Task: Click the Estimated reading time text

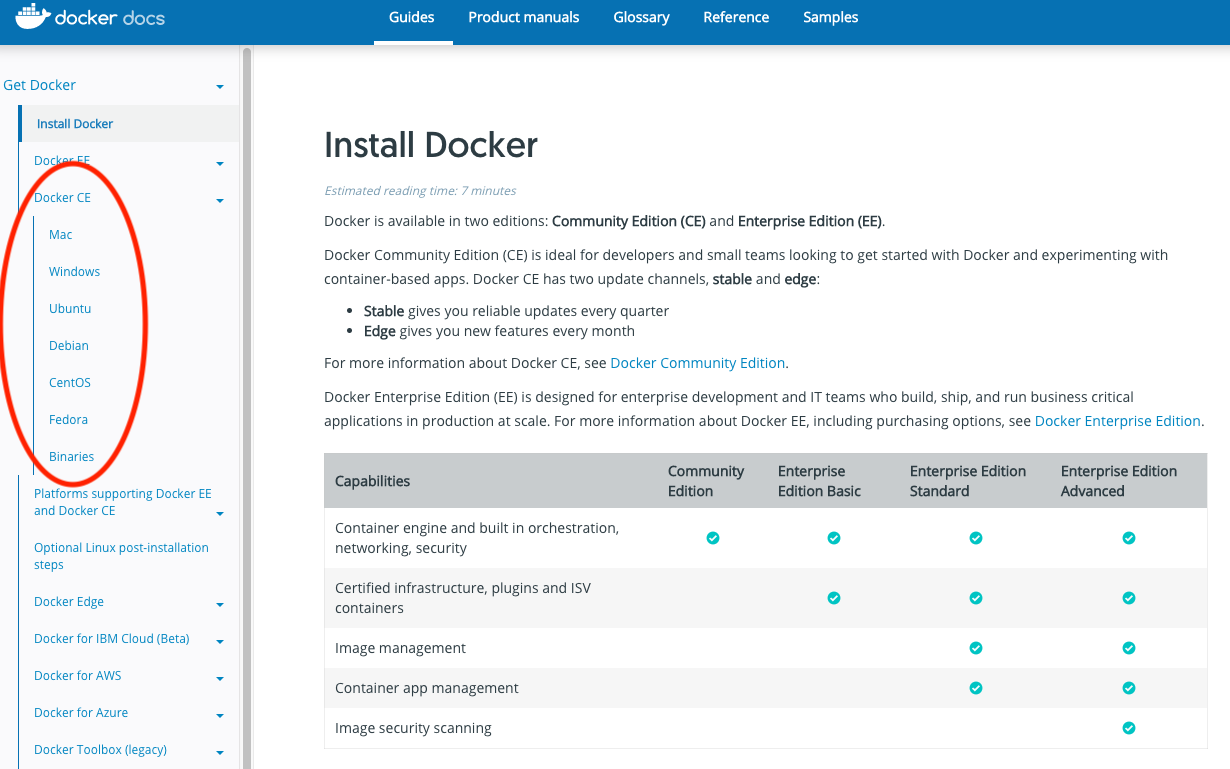Action: [x=420, y=190]
